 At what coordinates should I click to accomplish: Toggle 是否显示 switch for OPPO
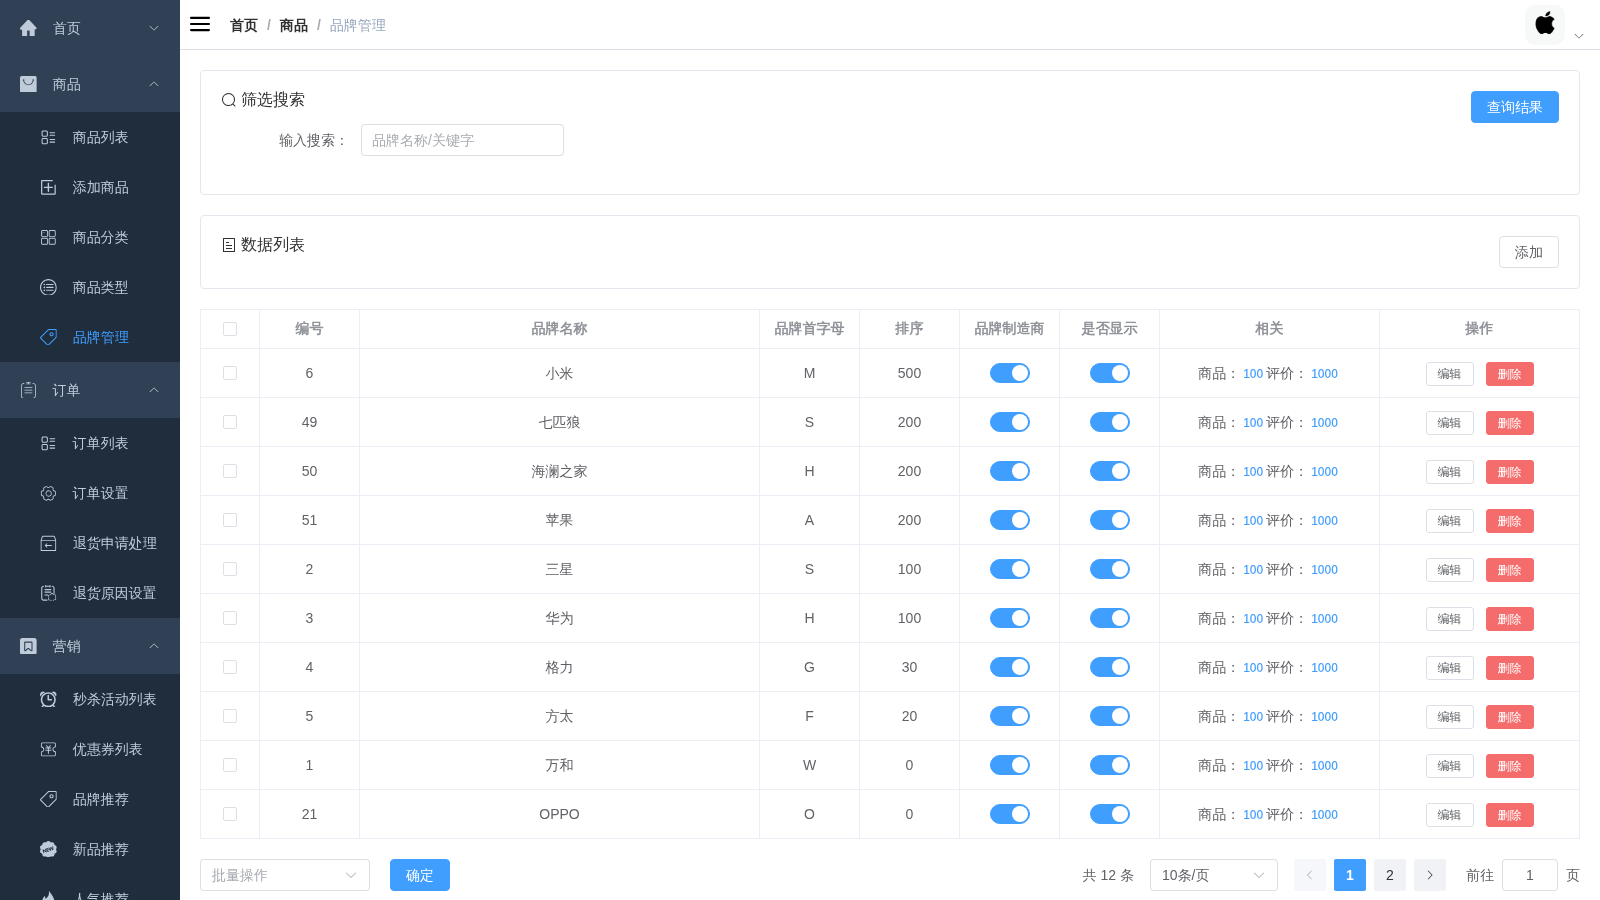(1110, 814)
